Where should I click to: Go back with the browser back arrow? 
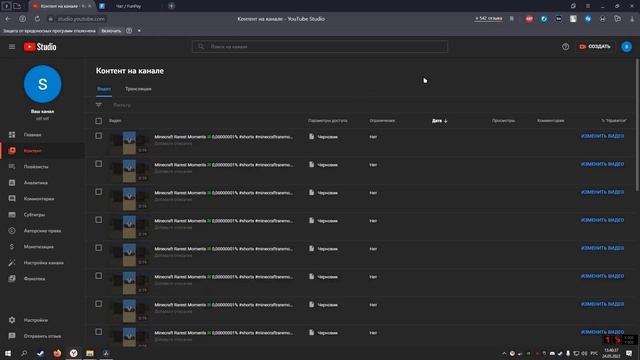[x=8, y=19]
